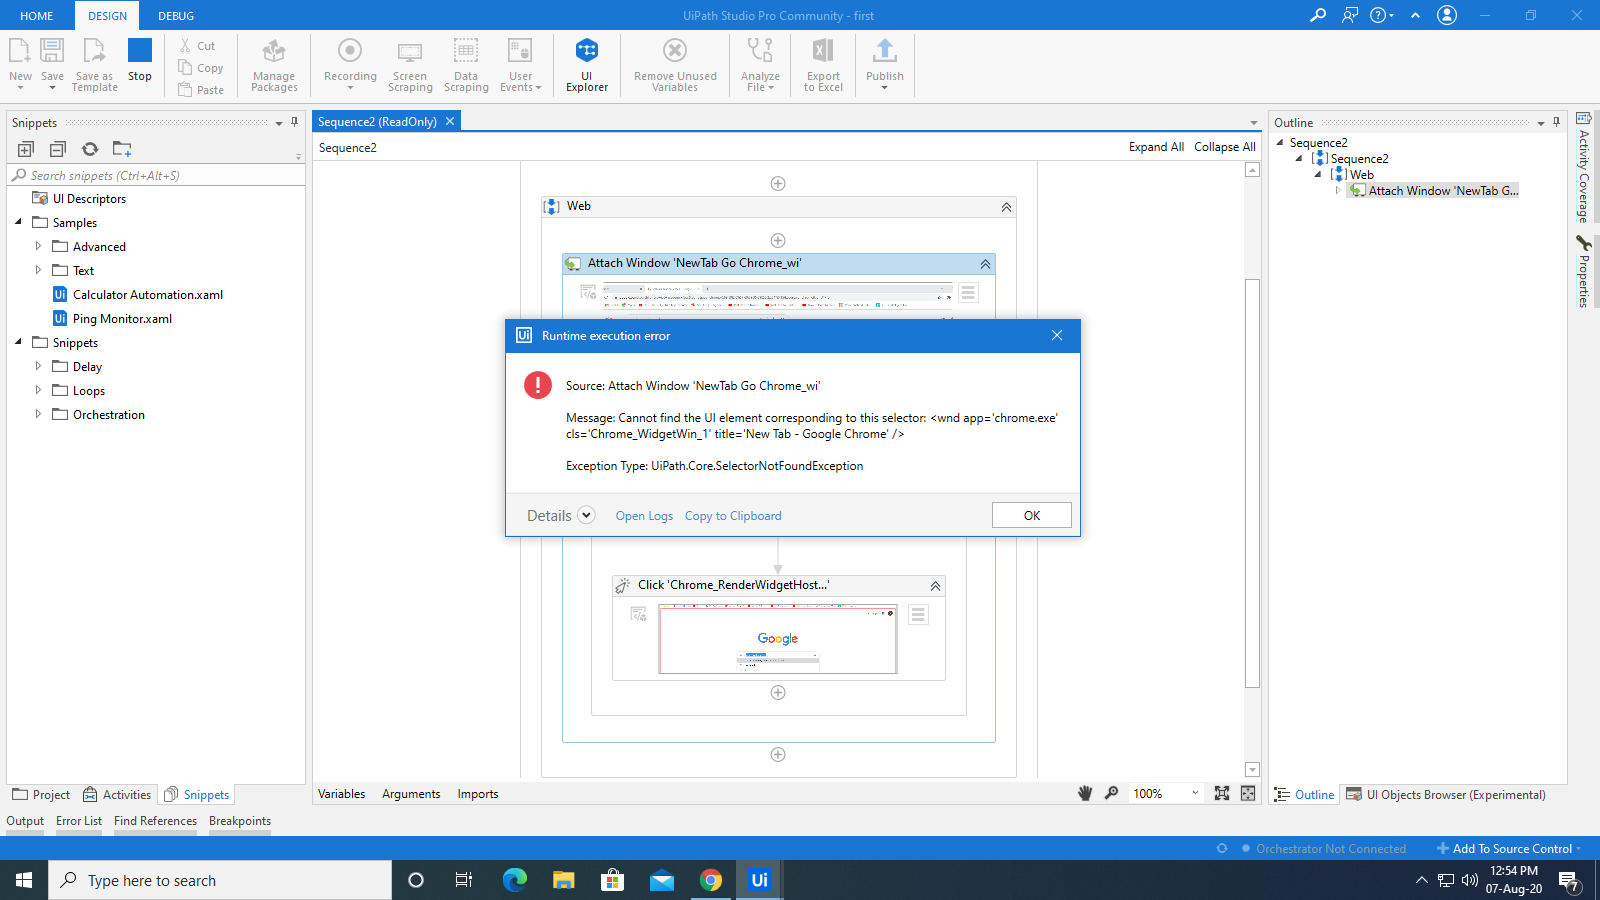Open Chrome from the taskbar
This screenshot has width=1600, height=900.
coord(711,880)
